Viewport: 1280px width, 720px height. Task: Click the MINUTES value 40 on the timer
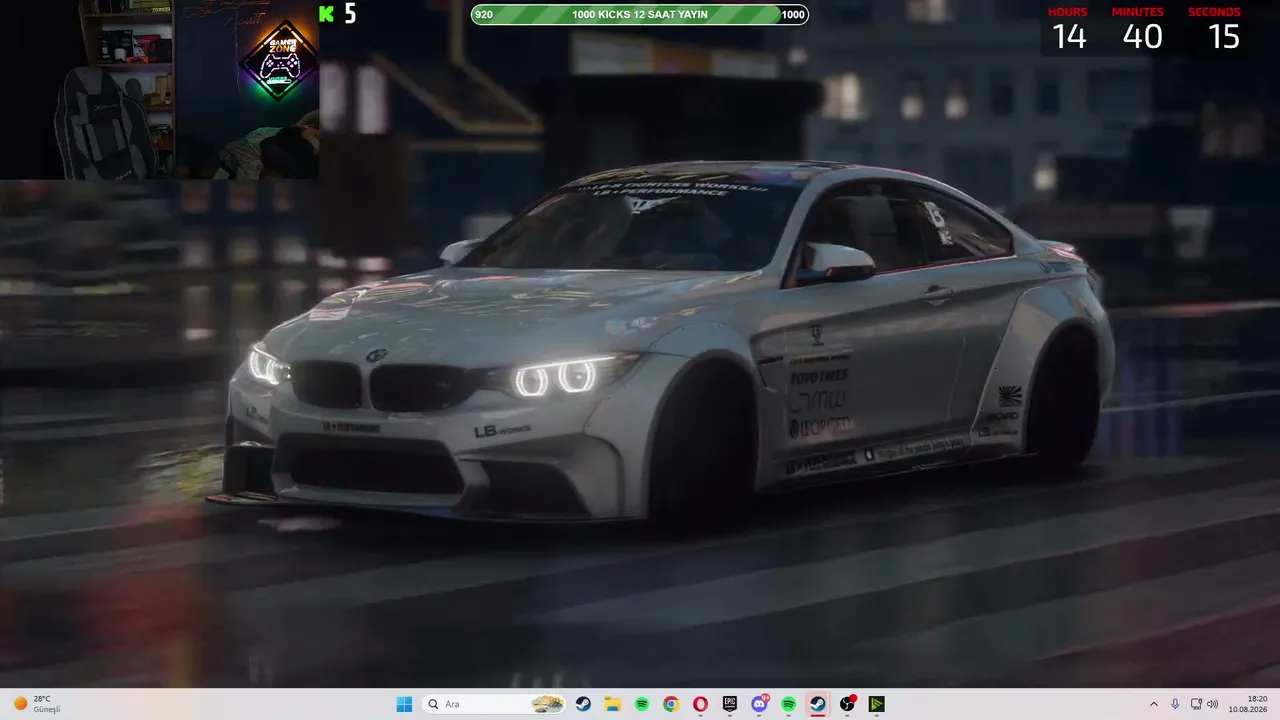click(x=1142, y=37)
